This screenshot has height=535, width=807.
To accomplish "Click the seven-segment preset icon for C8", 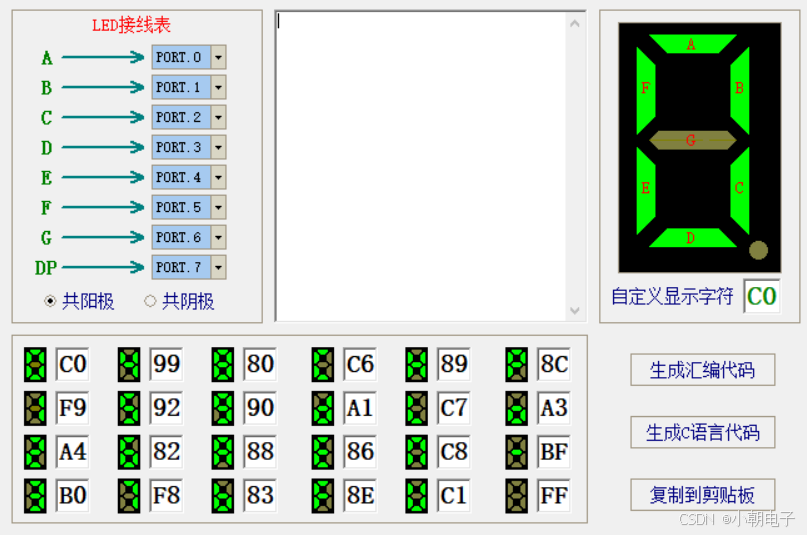I will 416,452.
